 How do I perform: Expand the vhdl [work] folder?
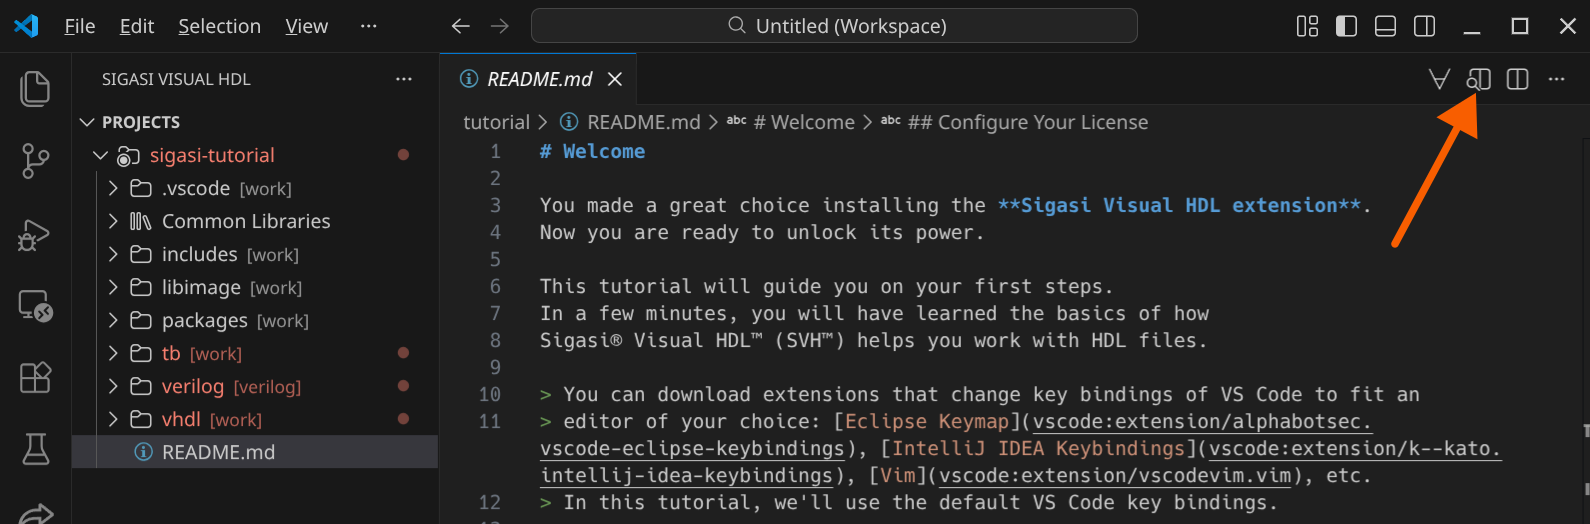pyautogui.click(x=113, y=419)
